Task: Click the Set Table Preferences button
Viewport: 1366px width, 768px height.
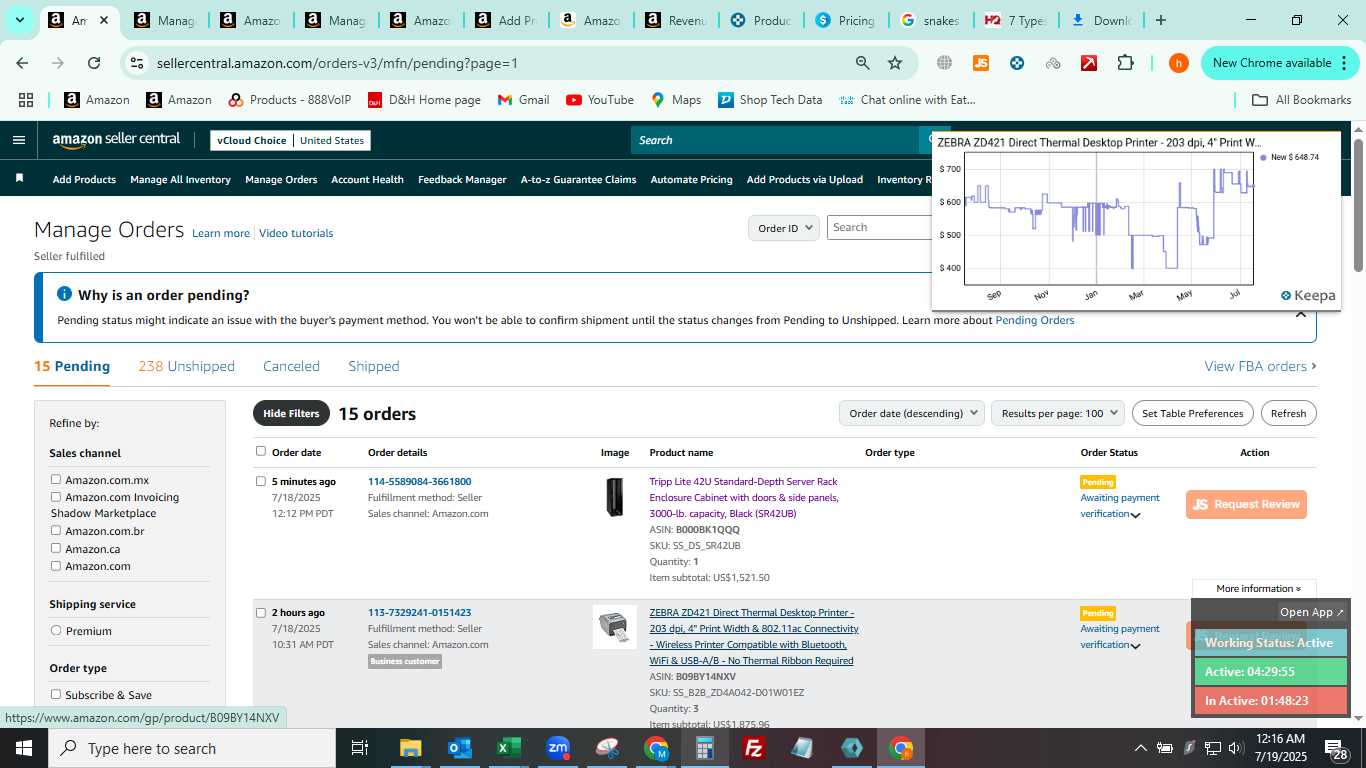Action: tap(1193, 413)
